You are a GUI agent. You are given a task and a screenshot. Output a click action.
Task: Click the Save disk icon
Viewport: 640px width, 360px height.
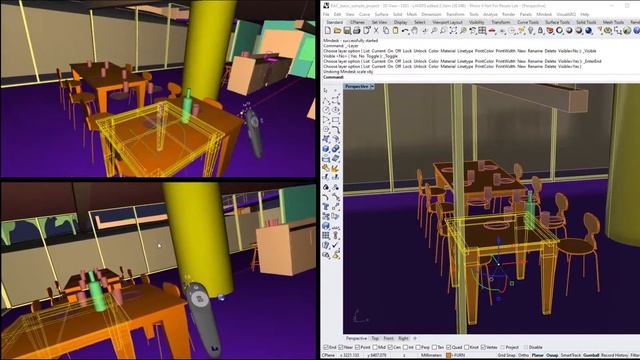347,31
